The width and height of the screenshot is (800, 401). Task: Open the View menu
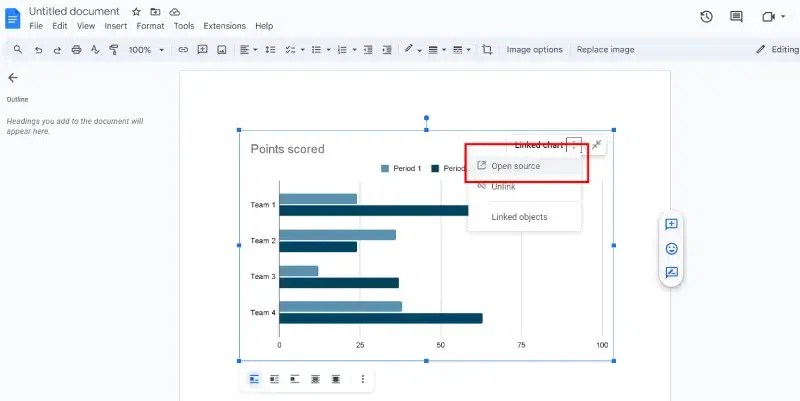86,26
